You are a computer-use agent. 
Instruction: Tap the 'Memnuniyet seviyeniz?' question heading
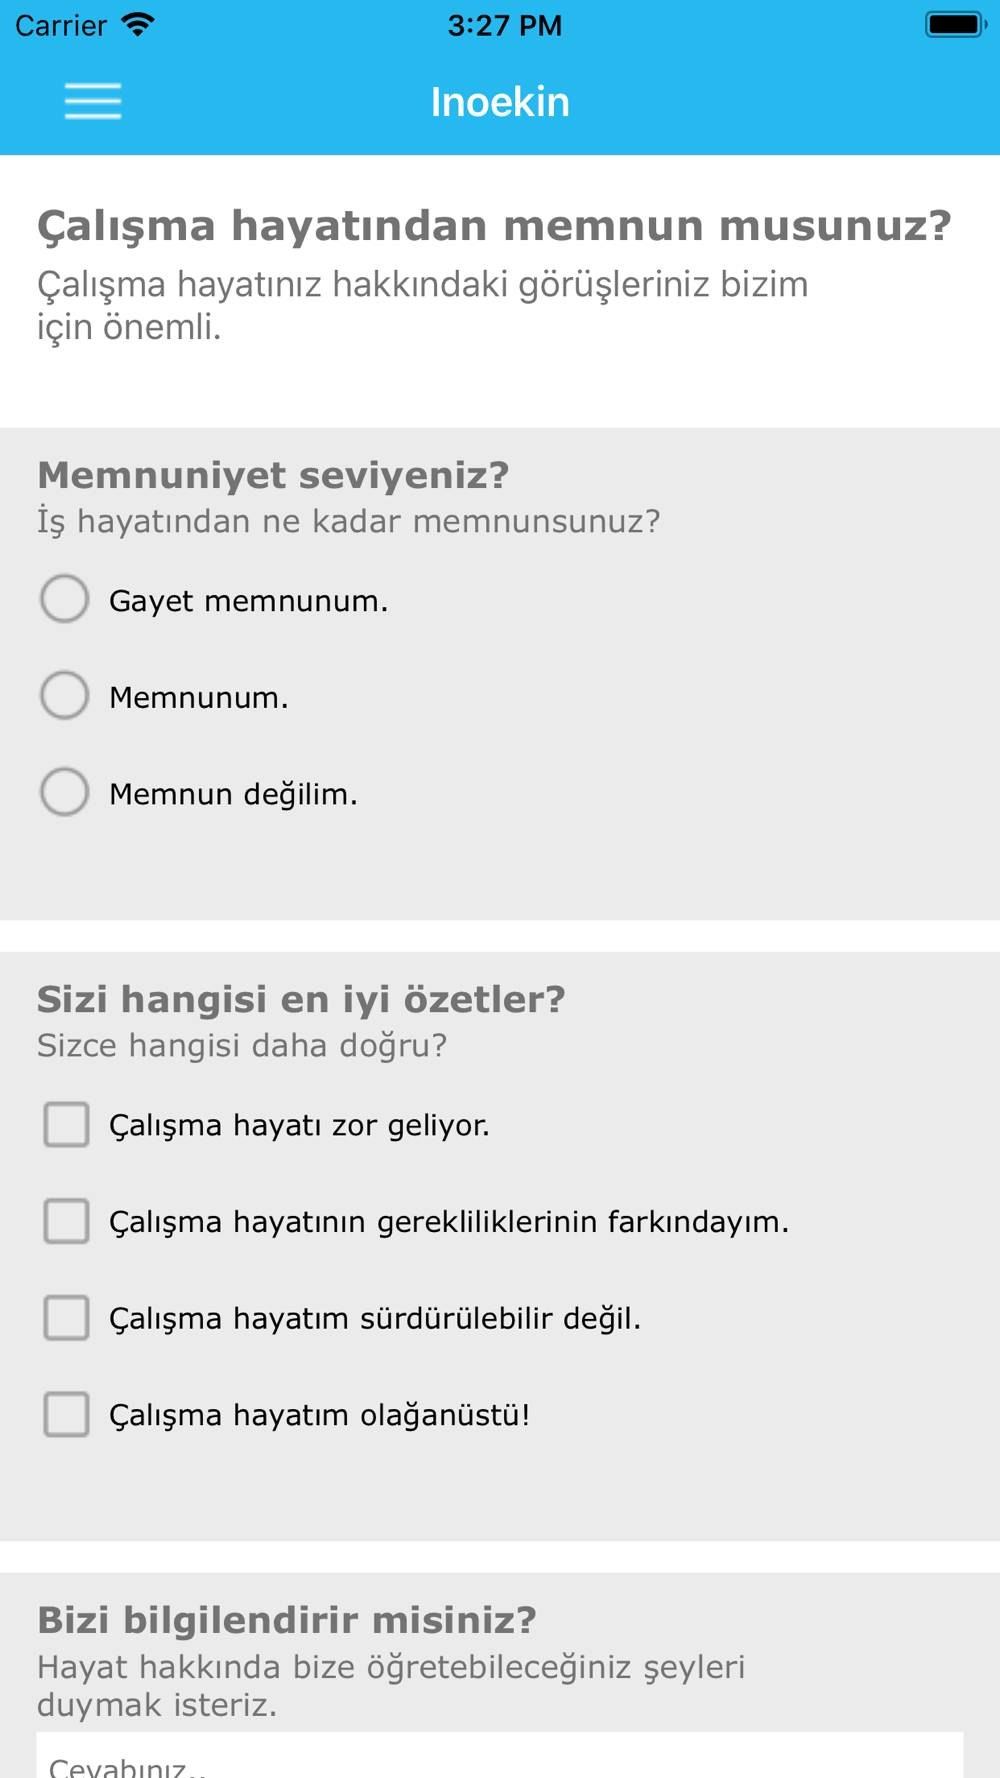coord(273,475)
